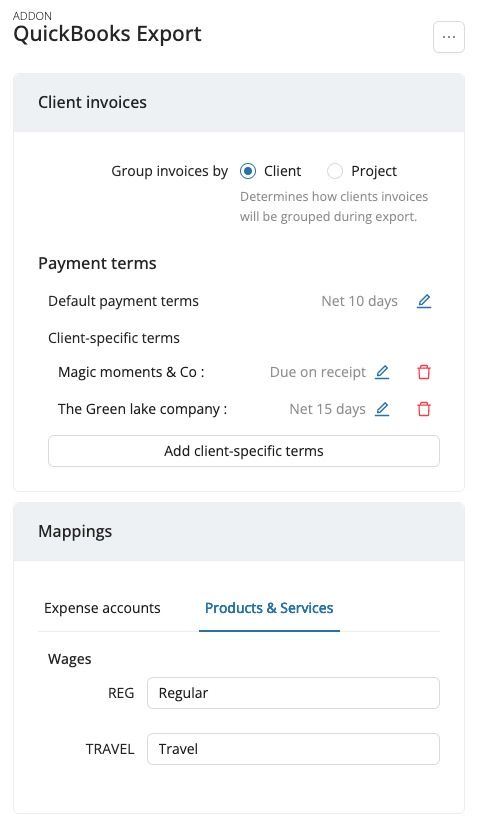Click the 'Group invoices by' label

(x=169, y=171)
